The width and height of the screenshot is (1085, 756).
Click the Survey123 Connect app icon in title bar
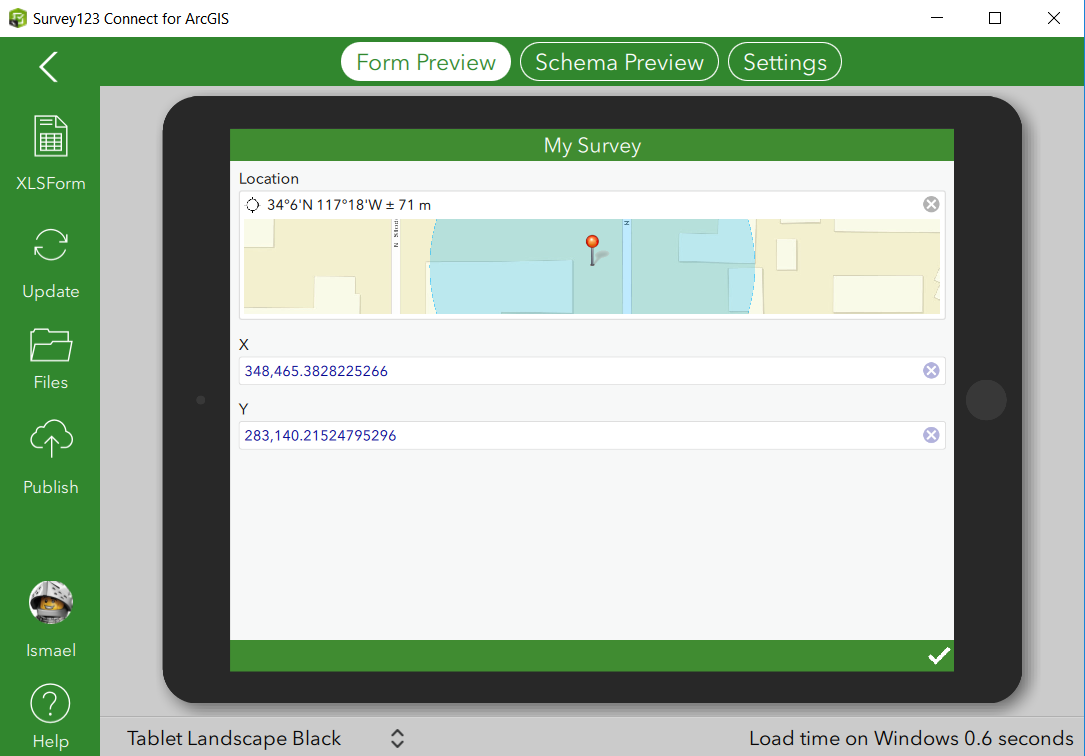pyautogui.click(x=17, y=18)
